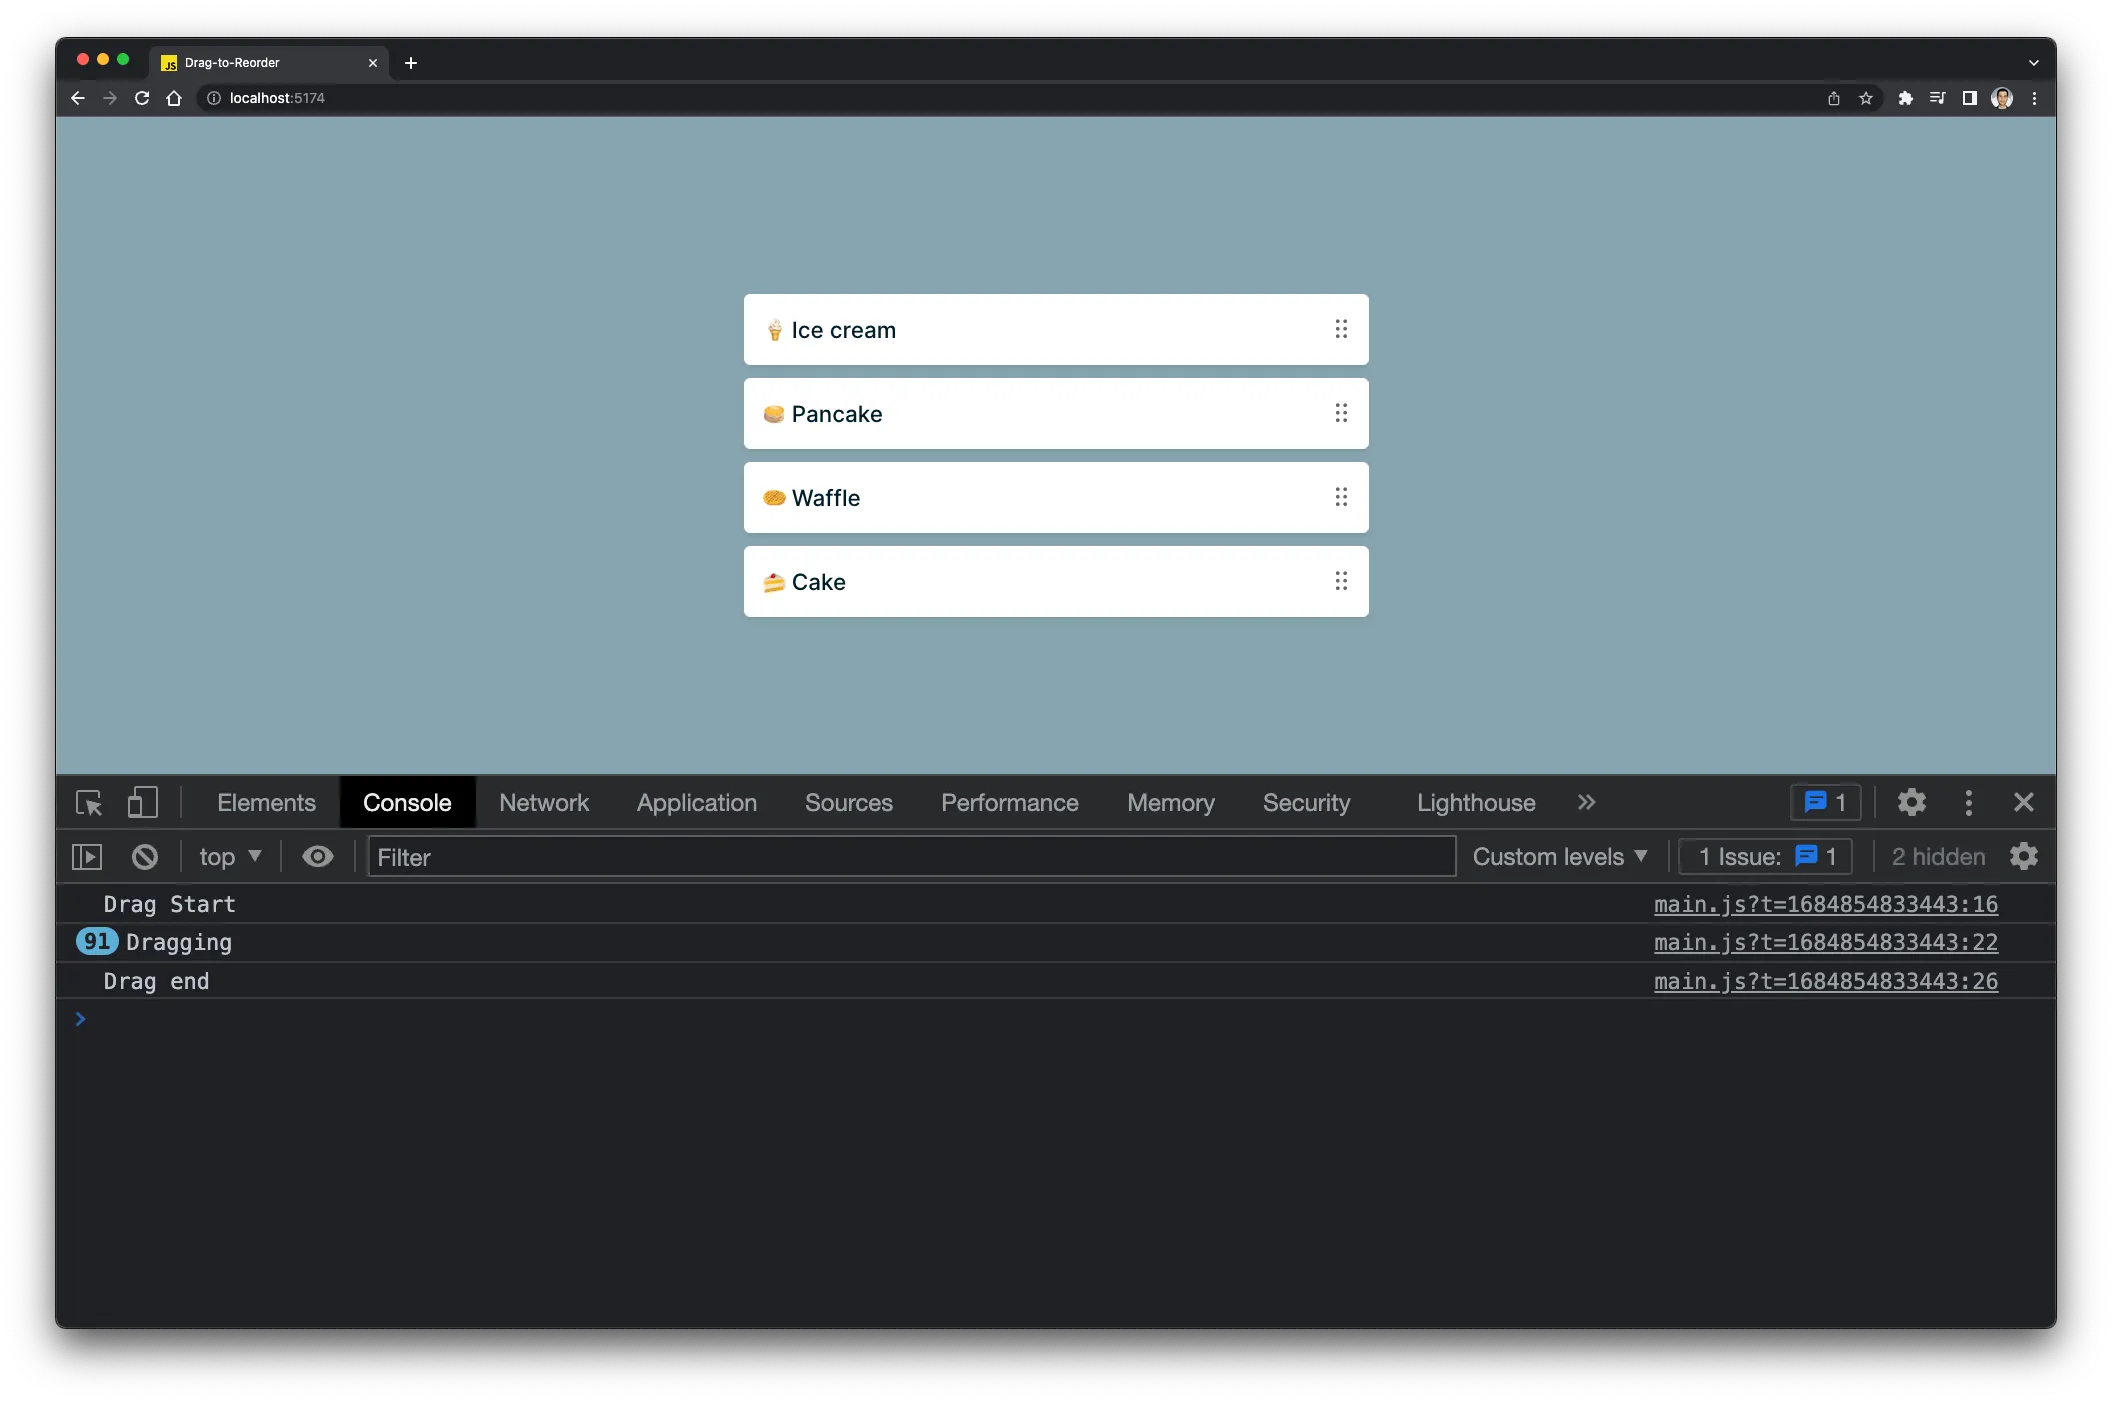The image size is (2112, 1402).
Task: Close the DevTools panel
Action: pos(2024,803)
